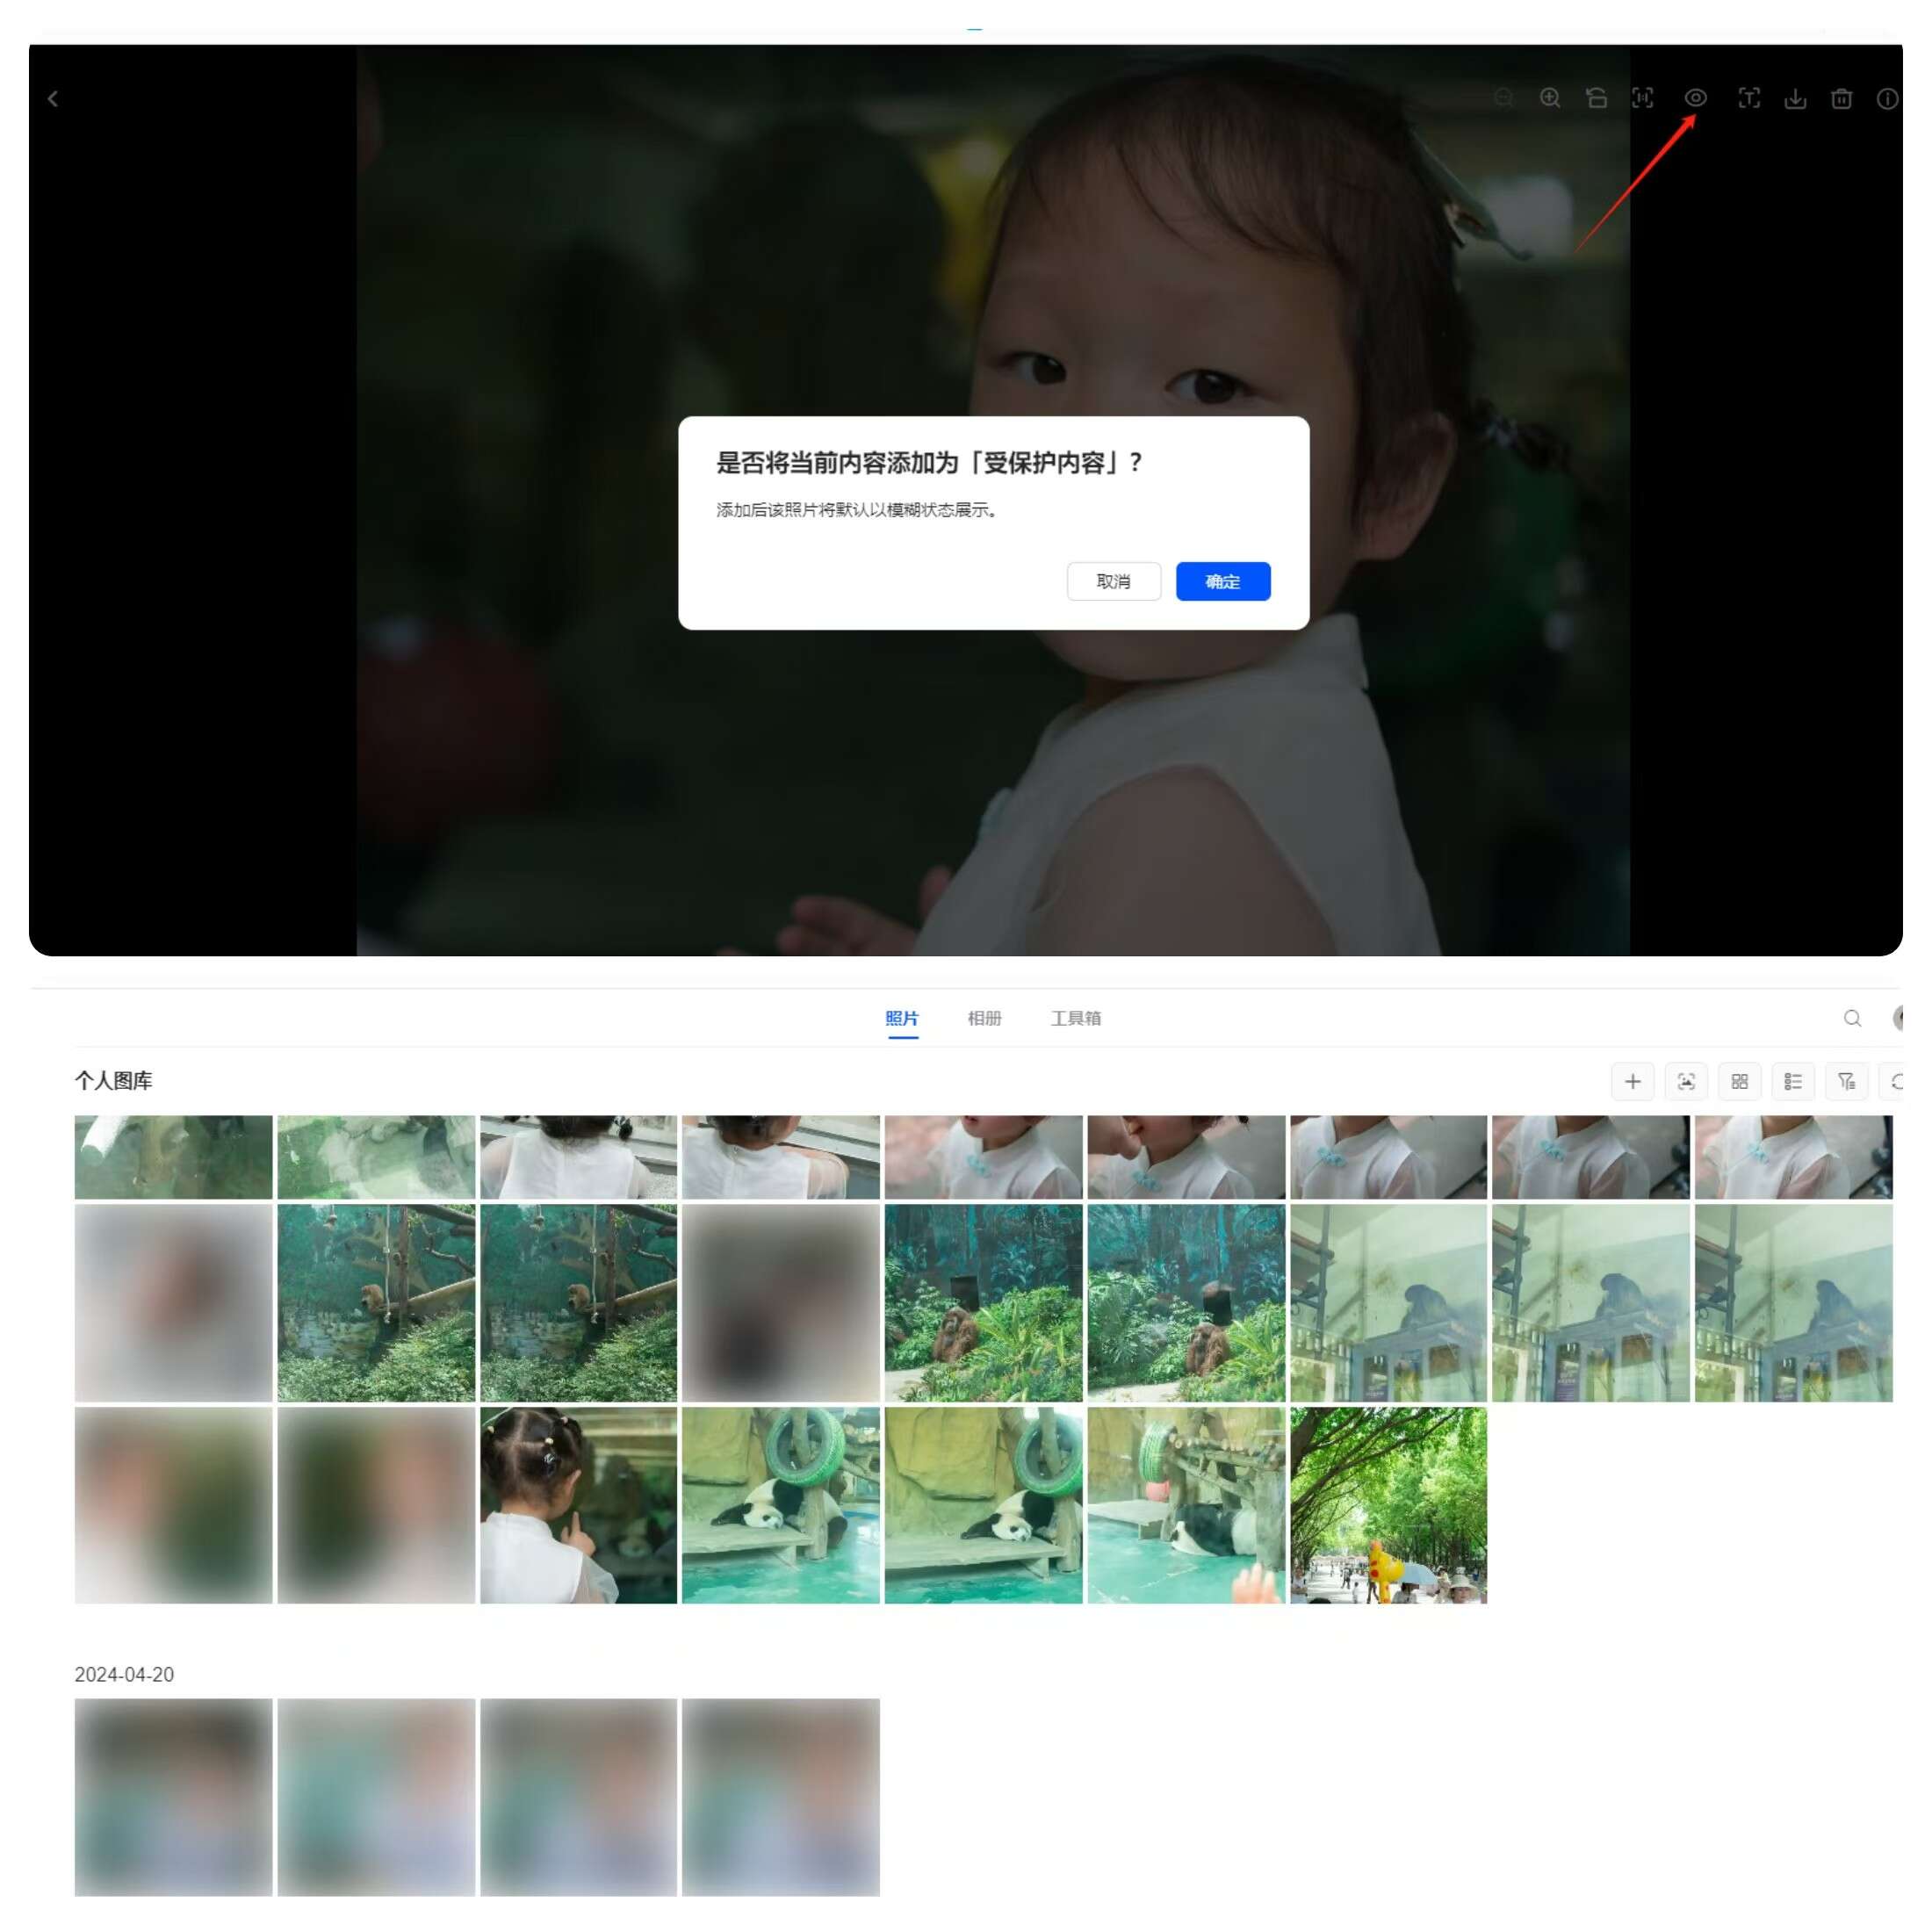The width and height of the screenshot is (1932, 1932).
Task: Click the 个人图库 heading
Action: click(113, 1080)
